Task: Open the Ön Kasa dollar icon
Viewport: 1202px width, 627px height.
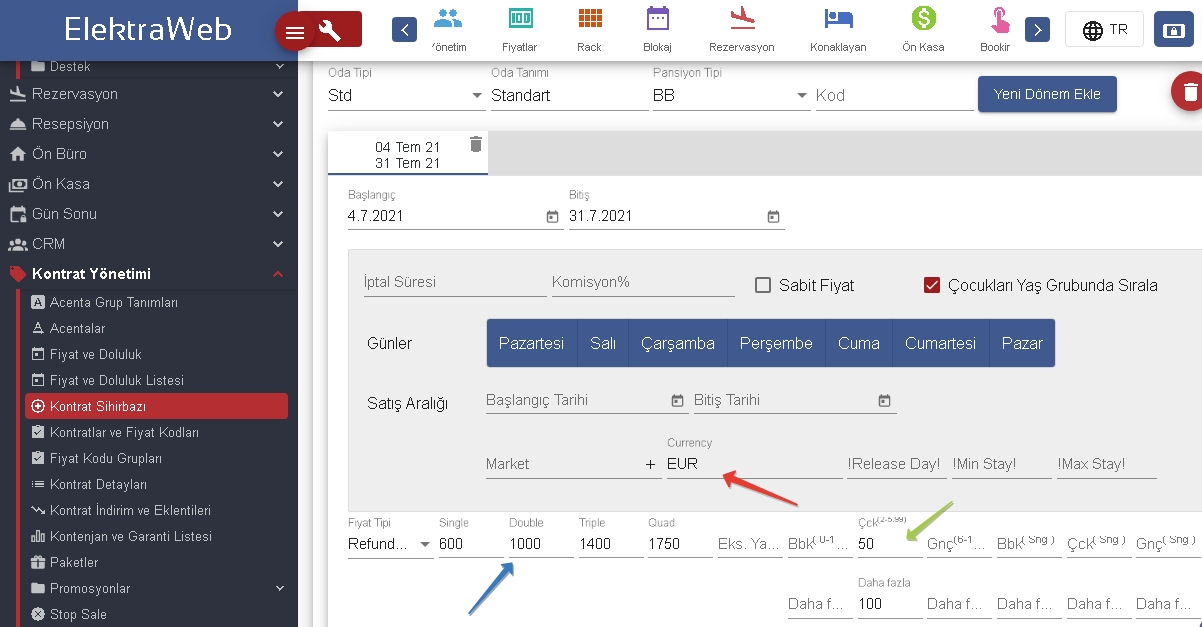Action: [923, 19]
